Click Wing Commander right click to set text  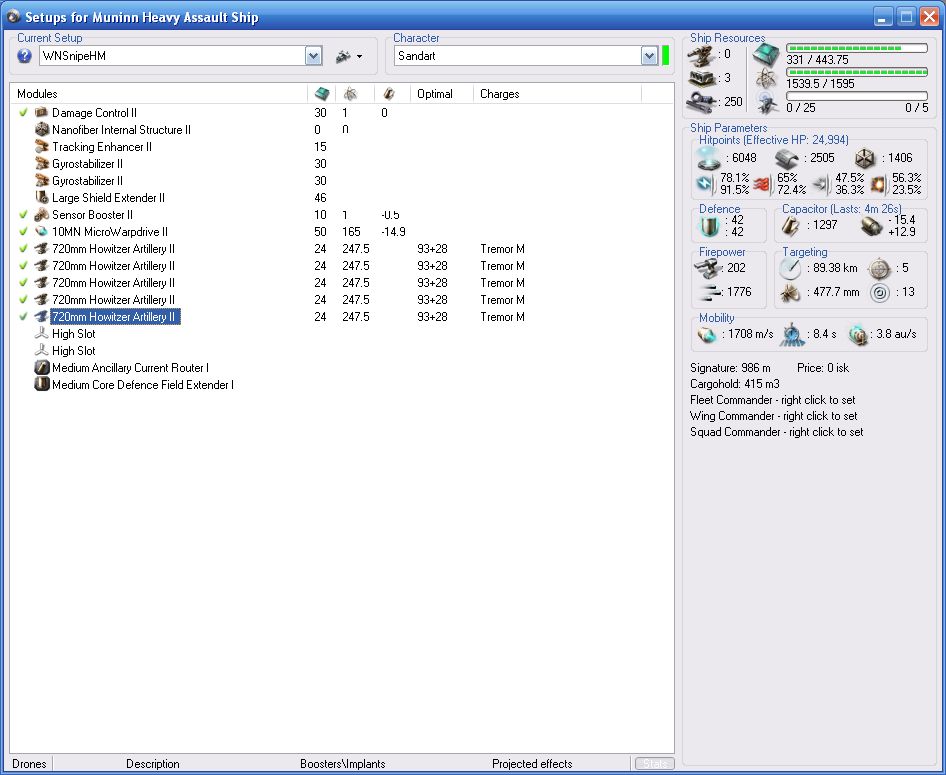coord(773,416)
